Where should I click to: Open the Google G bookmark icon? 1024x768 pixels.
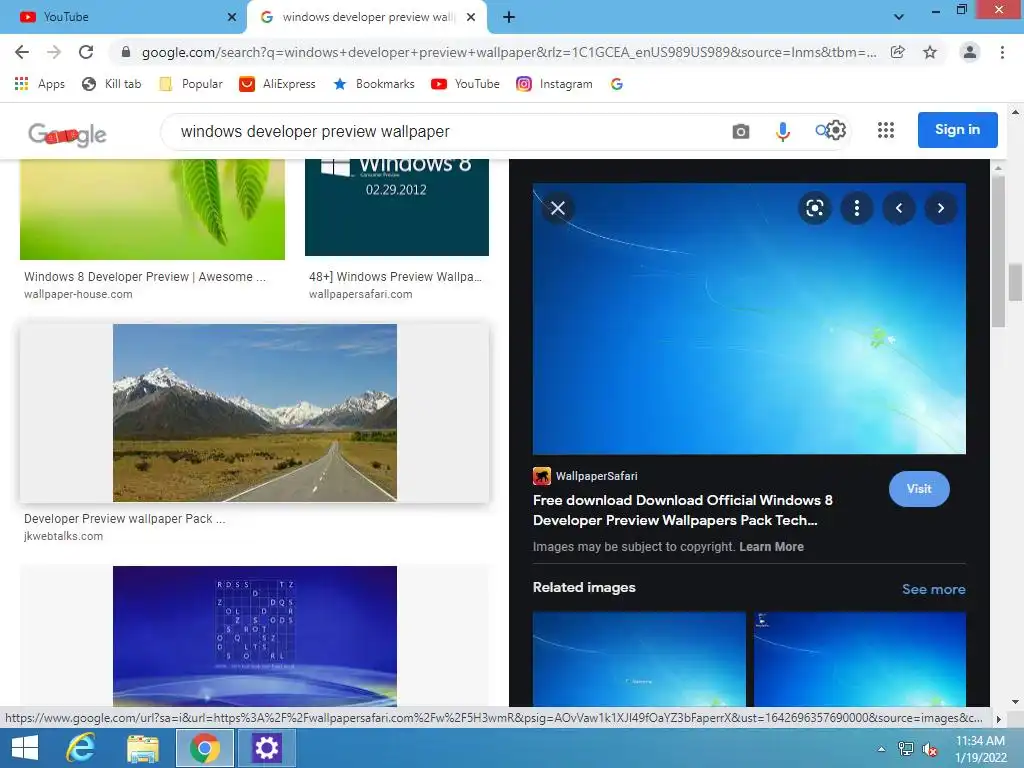616,84
